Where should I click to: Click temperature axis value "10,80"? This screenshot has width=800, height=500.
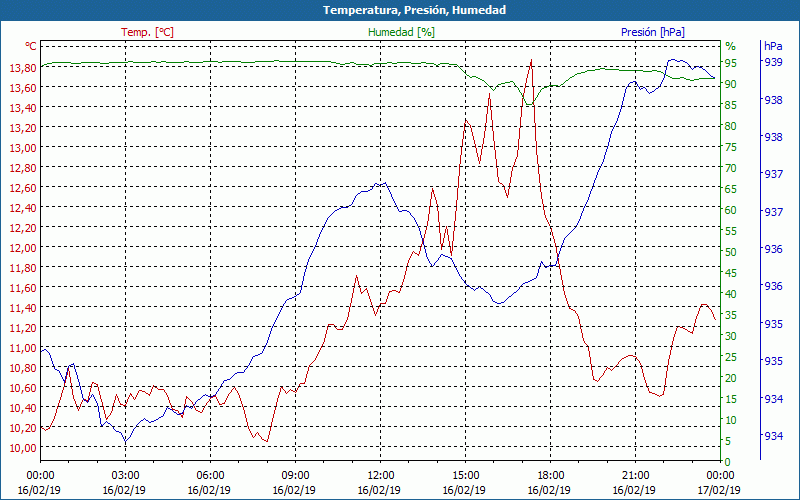22,368
